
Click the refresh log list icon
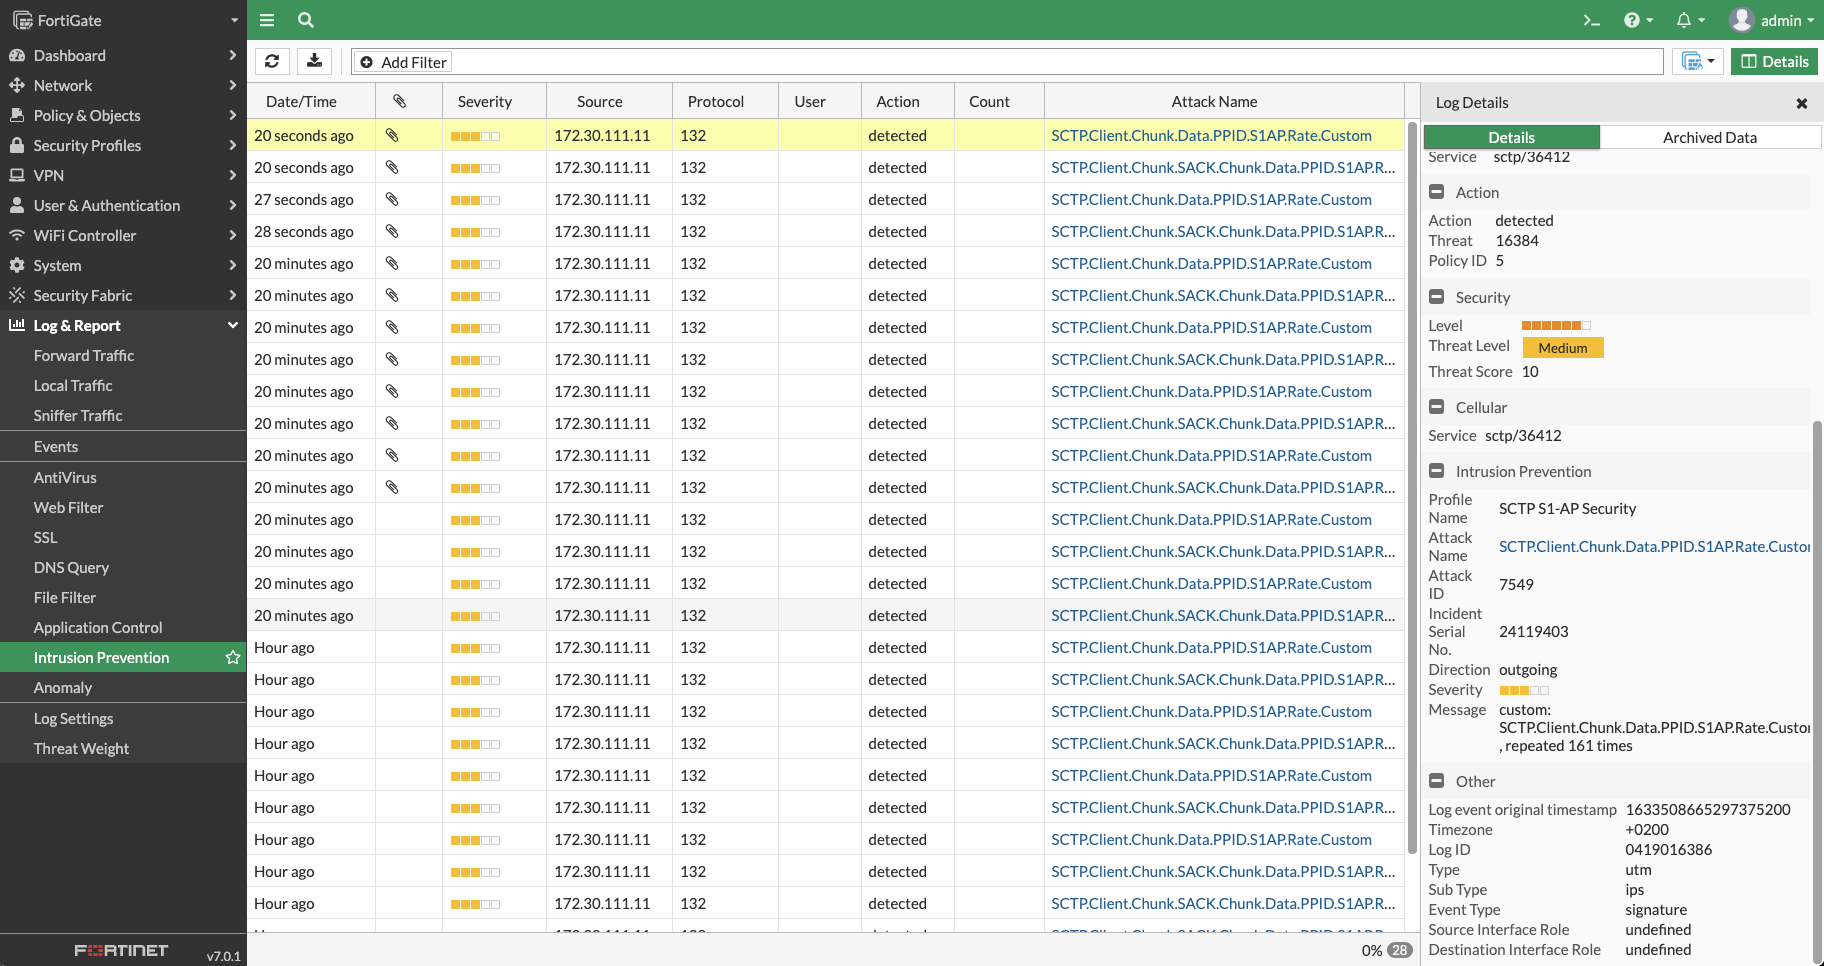272,61
